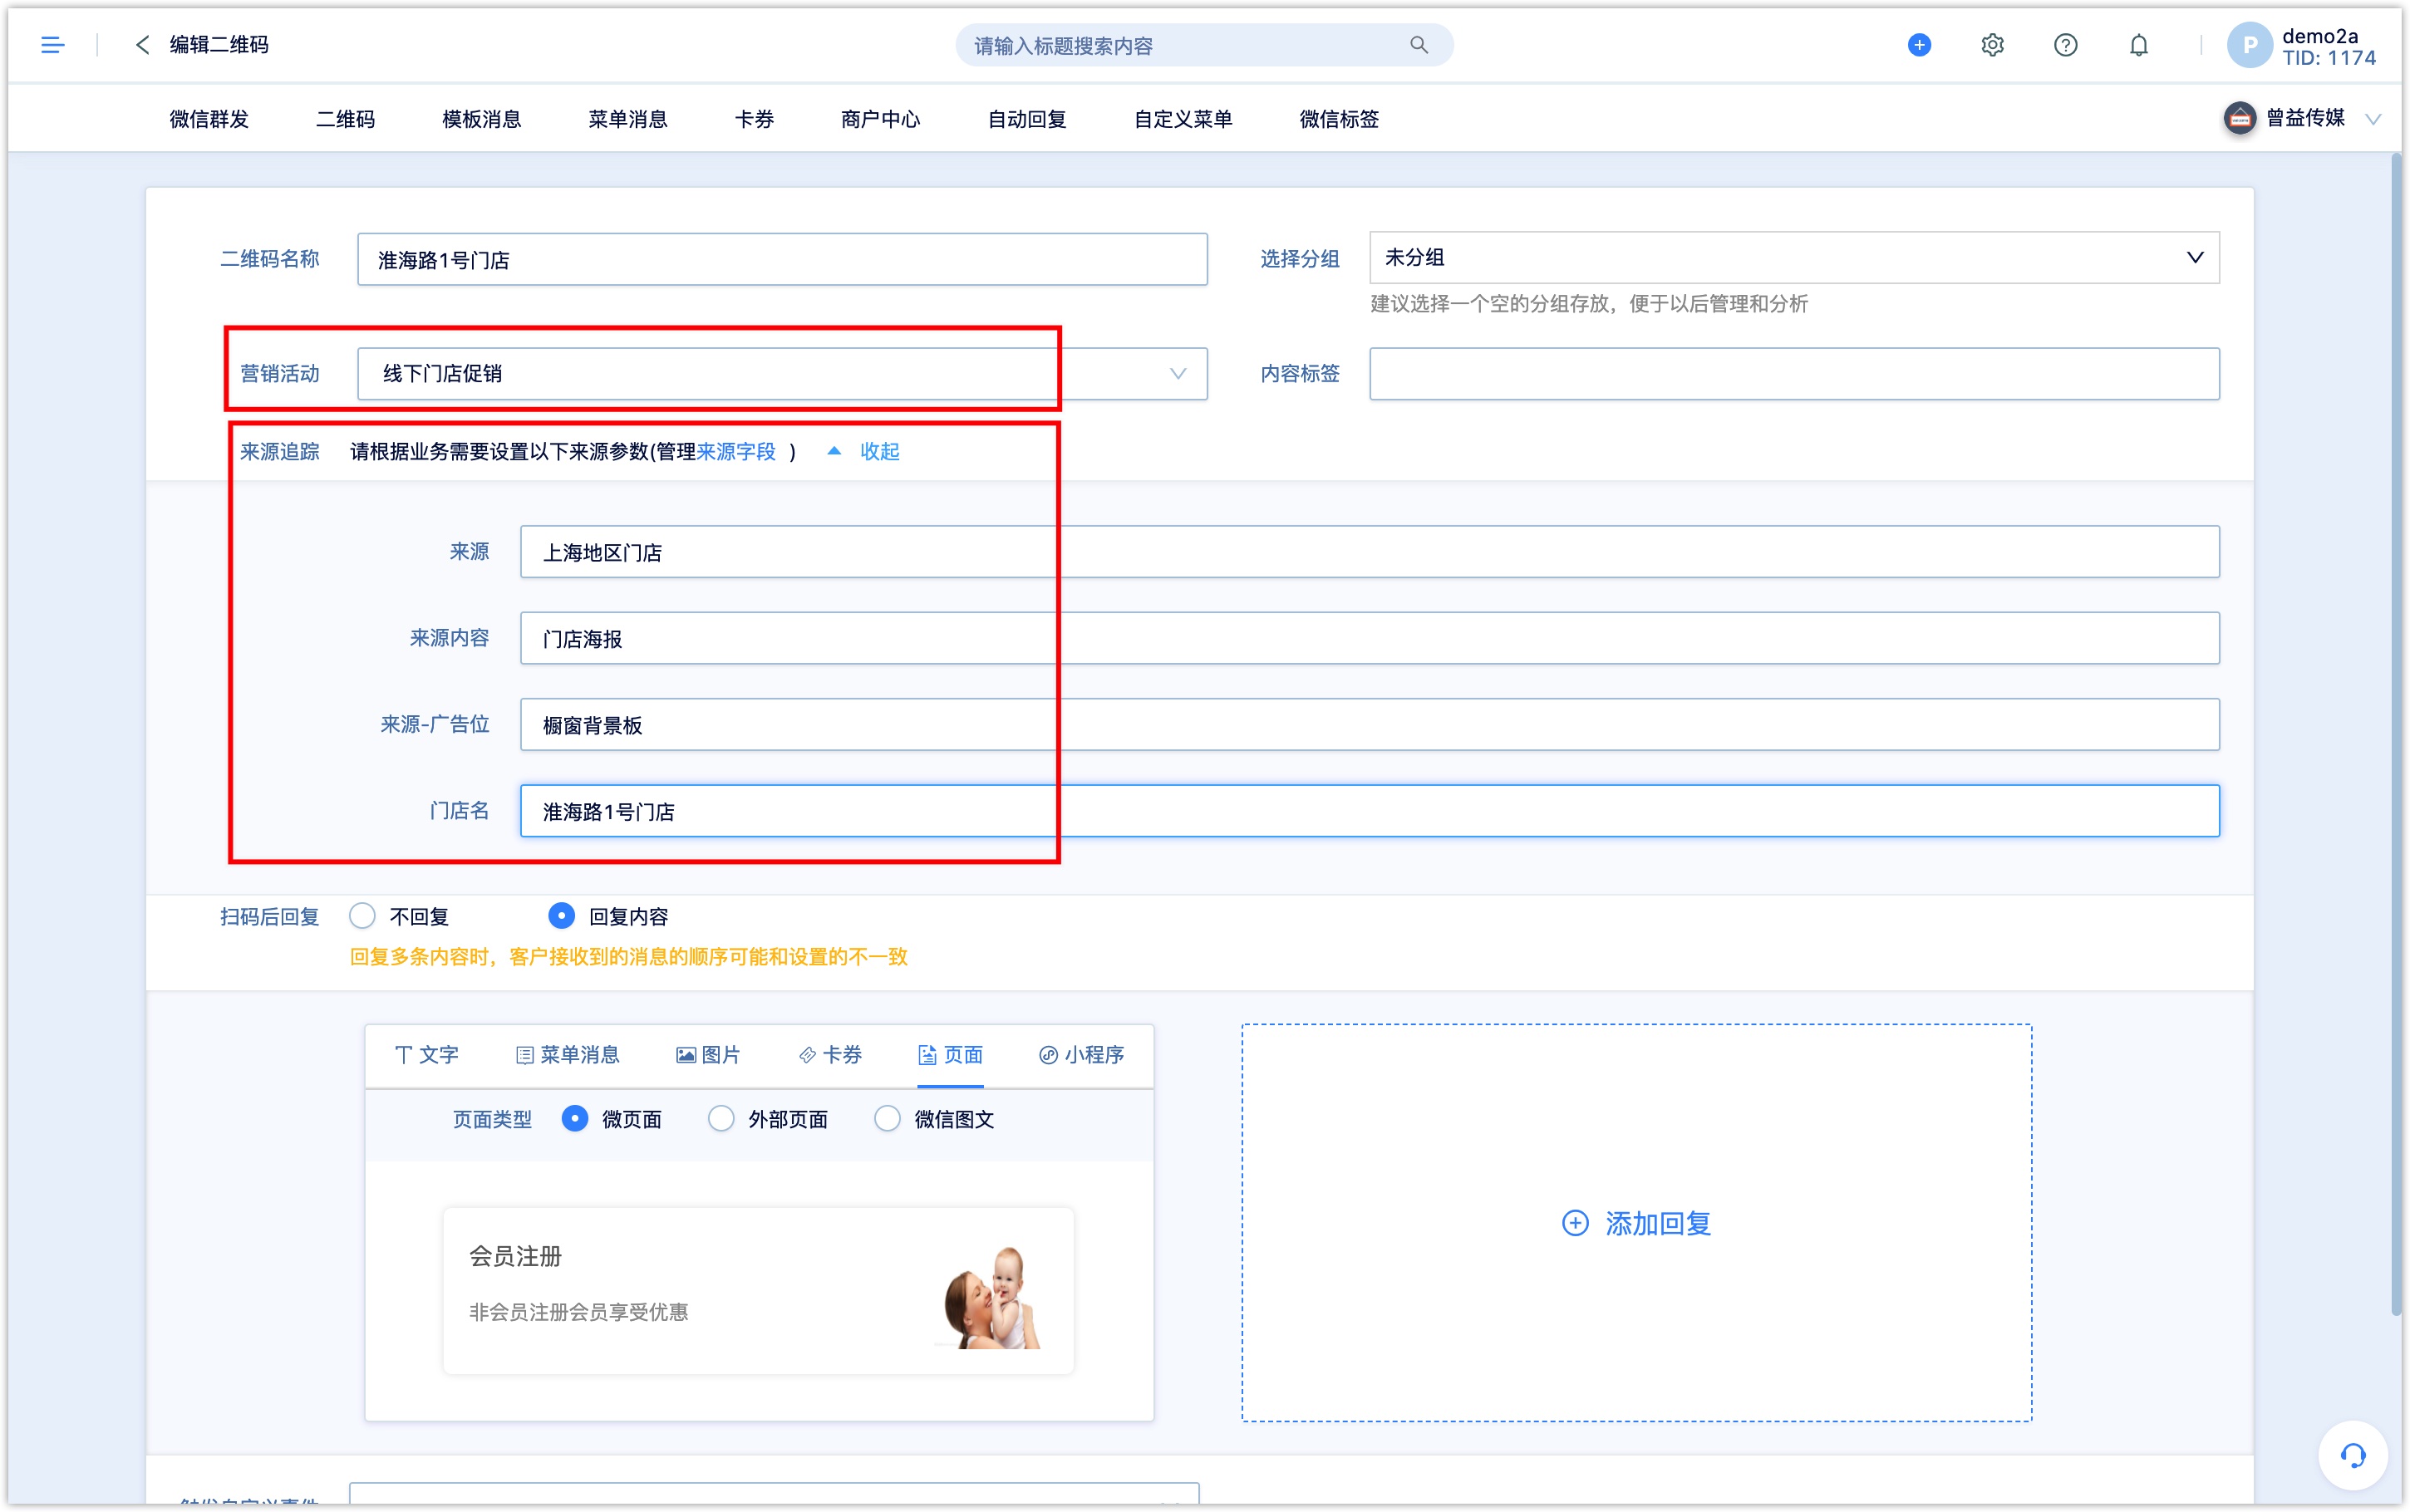Switch to the 文字 reply tab
The width and height of the screenshot is (2410, 1512).
[427, 1055]
